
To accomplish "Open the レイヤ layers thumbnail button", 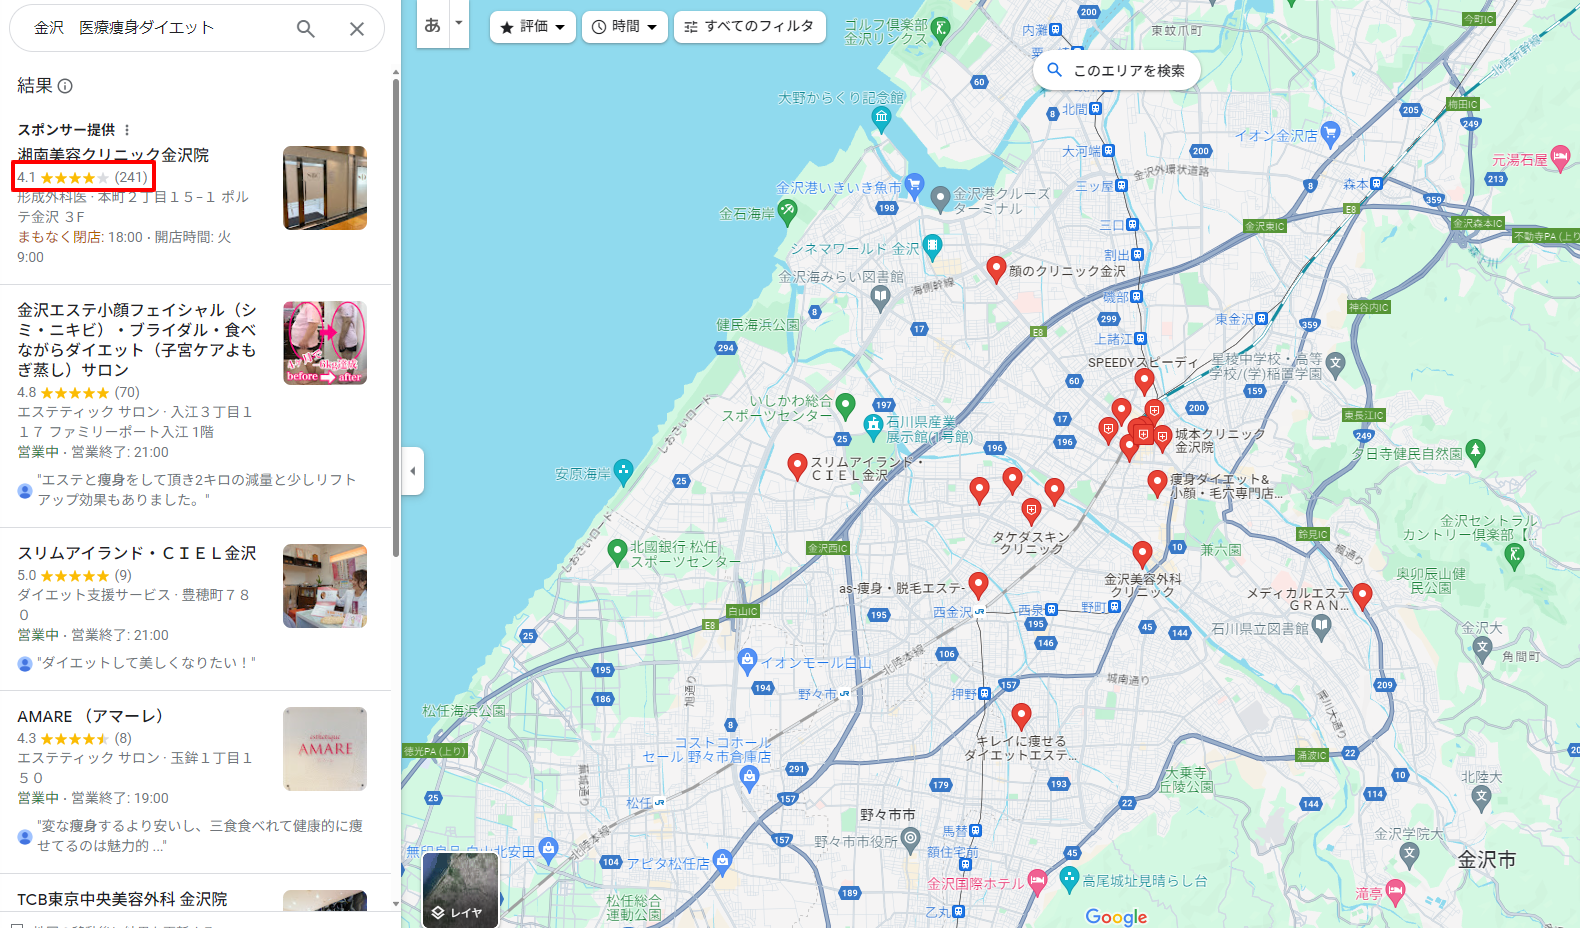I will (460, 889).
